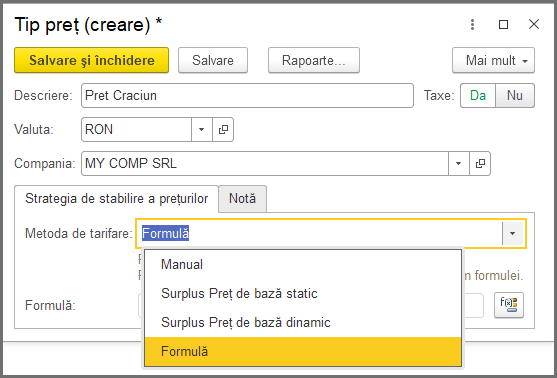557x378 pixels.
Task: Open the three-dot options menu in the title bar
Action: (472, 25)
